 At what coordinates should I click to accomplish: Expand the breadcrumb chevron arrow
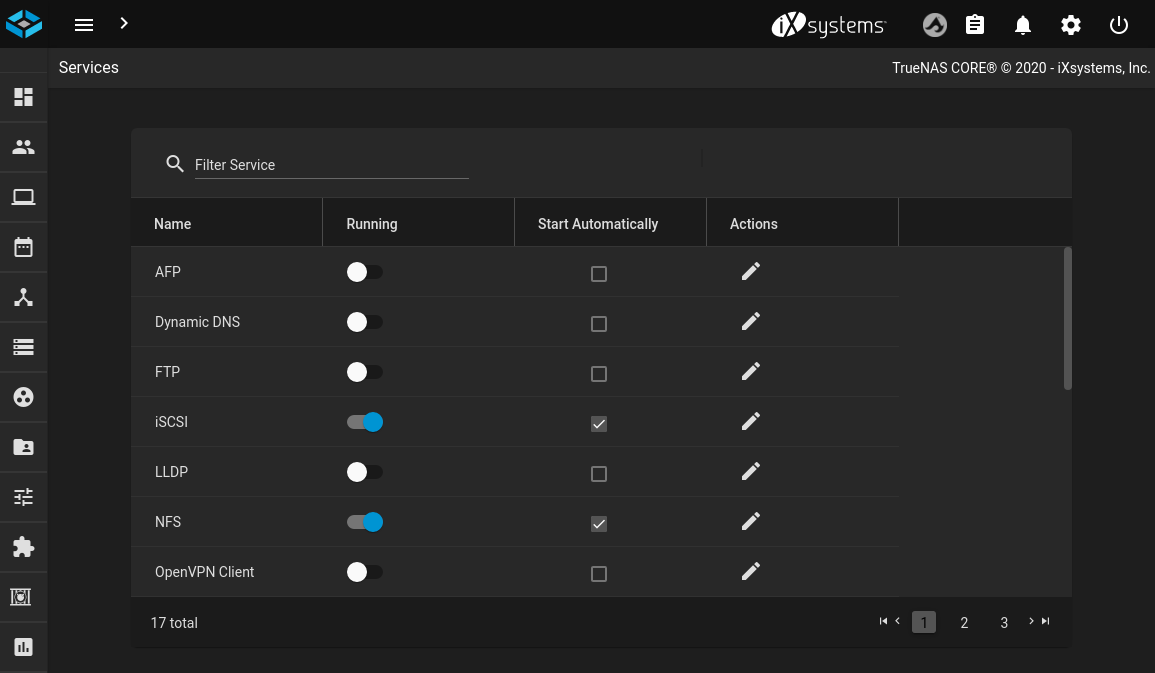(x=124, y=23)
